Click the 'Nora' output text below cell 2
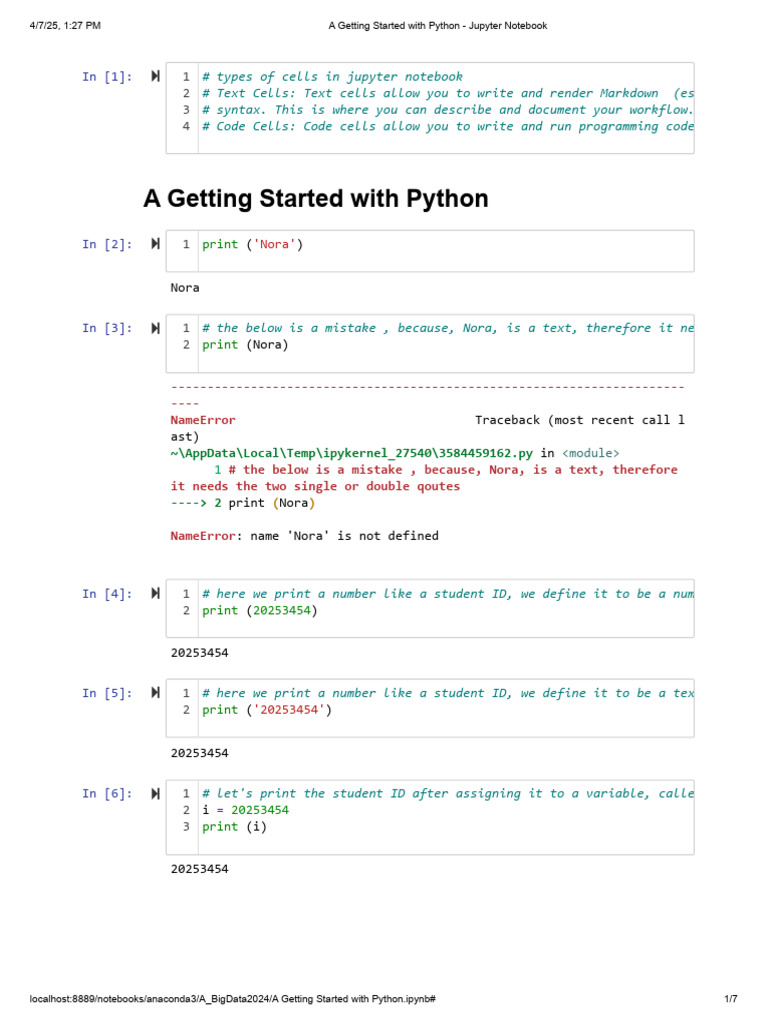The height and width of the screenshot is (1024, 768). pyautogui.click(x=185, y=288)
